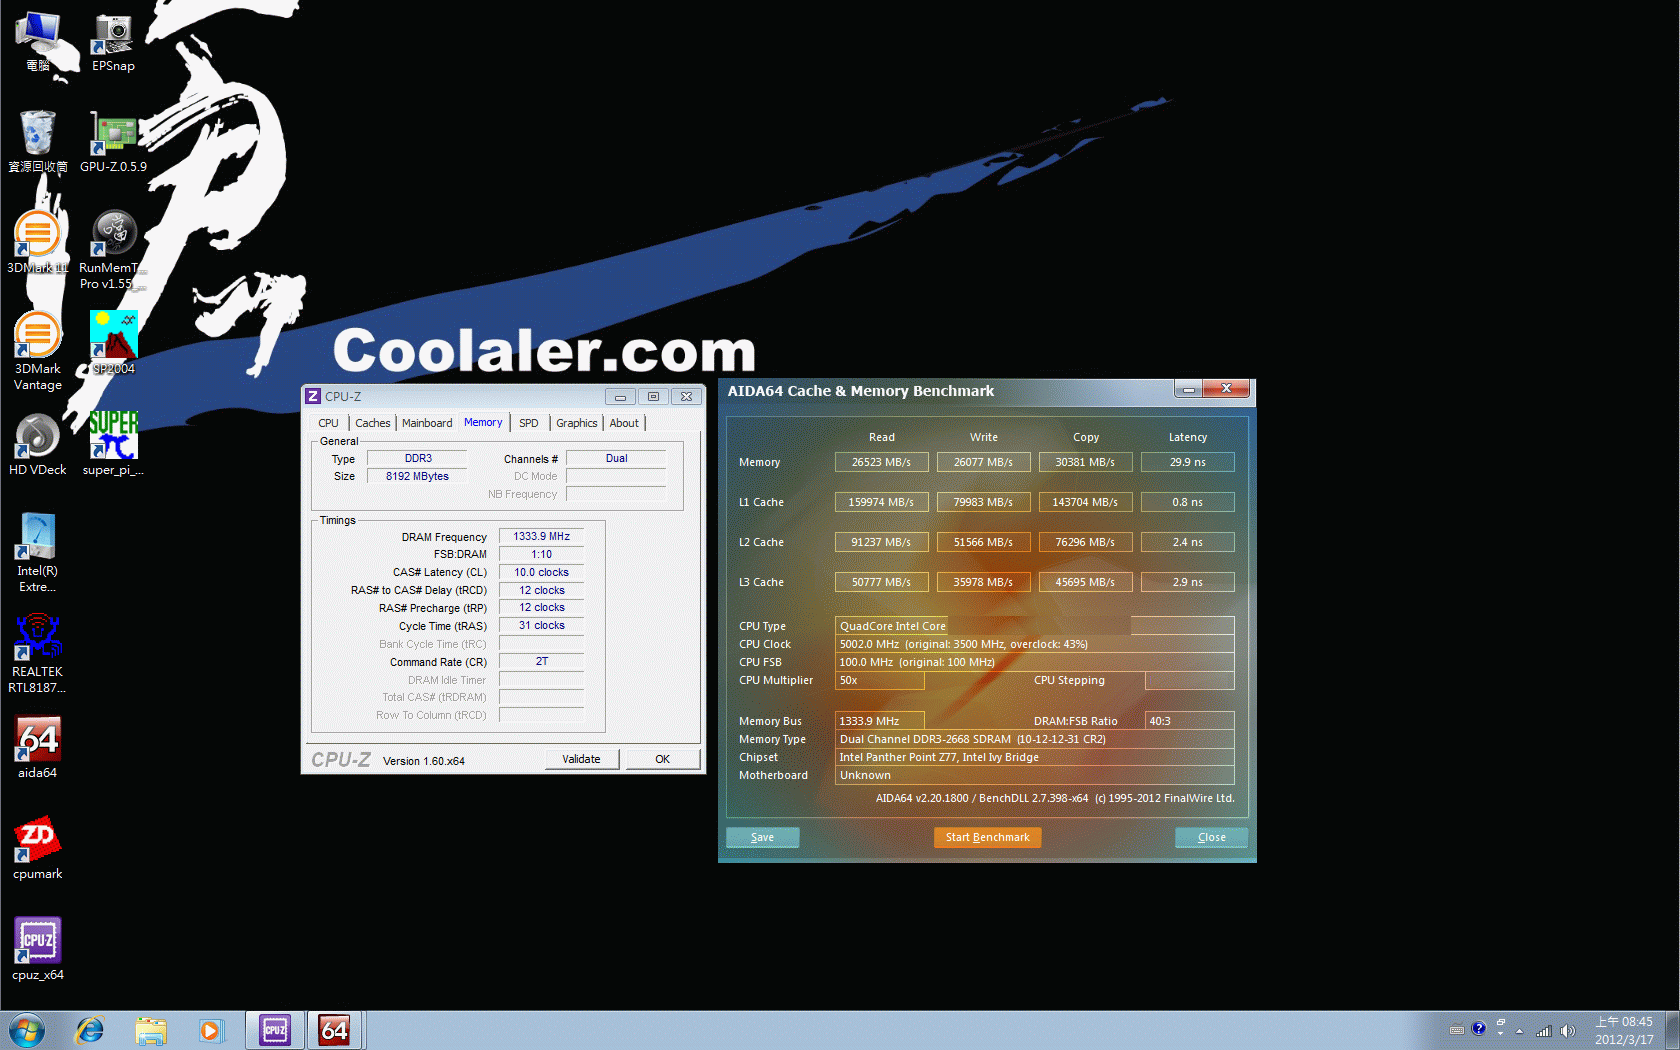Click the taskbar clock showing 08:45

coord(1624,1030)
